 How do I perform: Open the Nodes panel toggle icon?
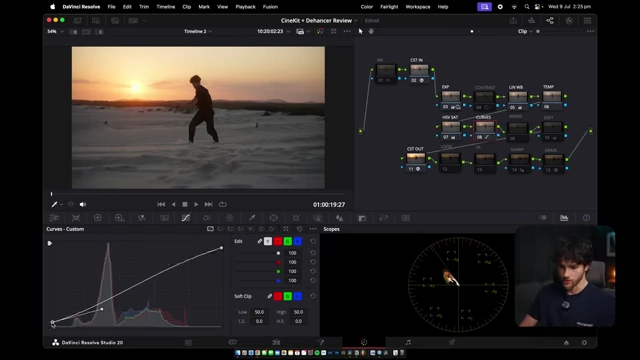tap(550, 20)
